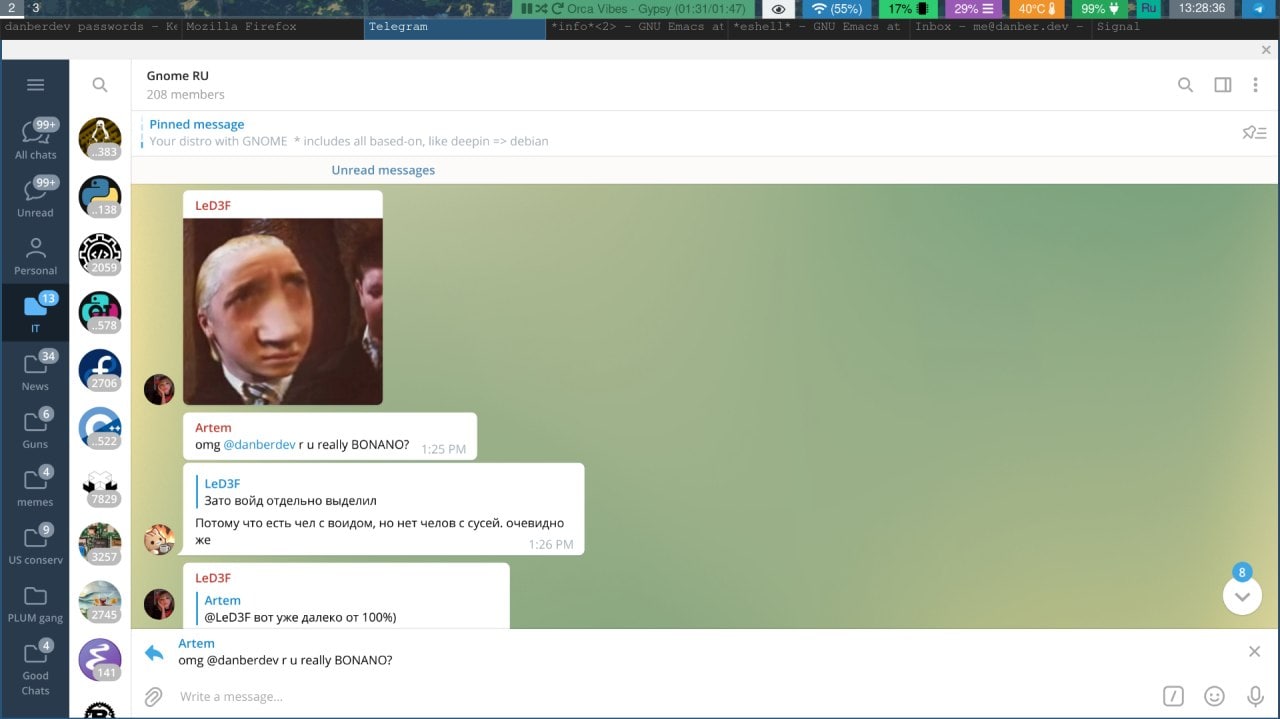
Task: Select the All chats folder
Action: (35, 139)
